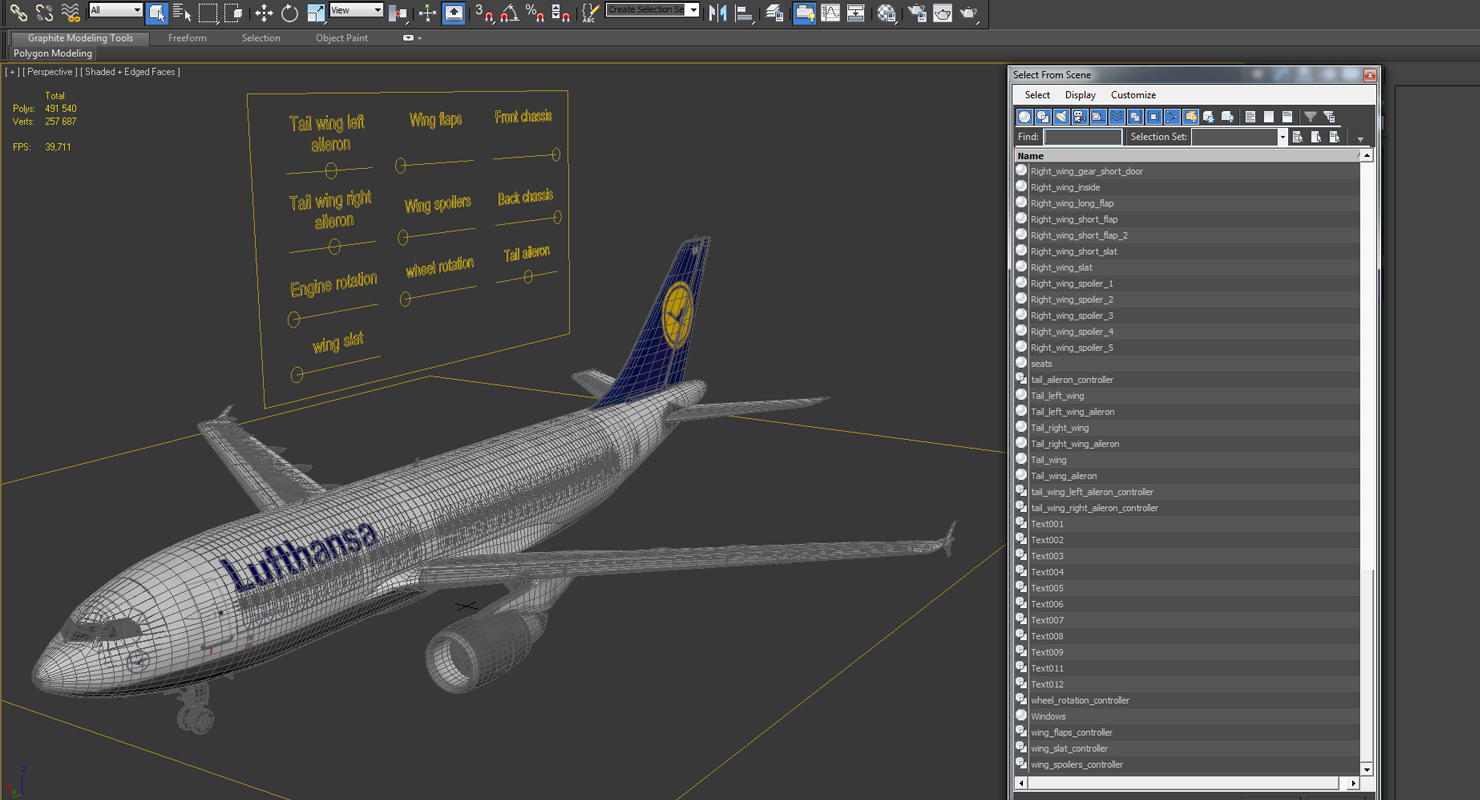Click the Tail wing left aileron slider handle
This screenshot has height=800, width=1480.
pos(331,171)
